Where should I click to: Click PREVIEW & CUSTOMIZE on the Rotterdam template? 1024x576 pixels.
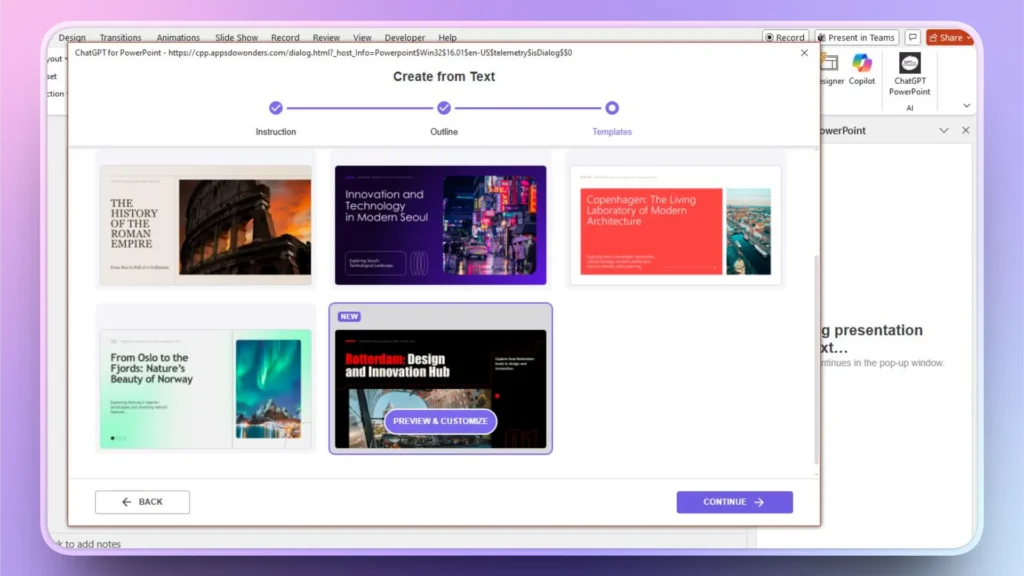pos(440,421)
